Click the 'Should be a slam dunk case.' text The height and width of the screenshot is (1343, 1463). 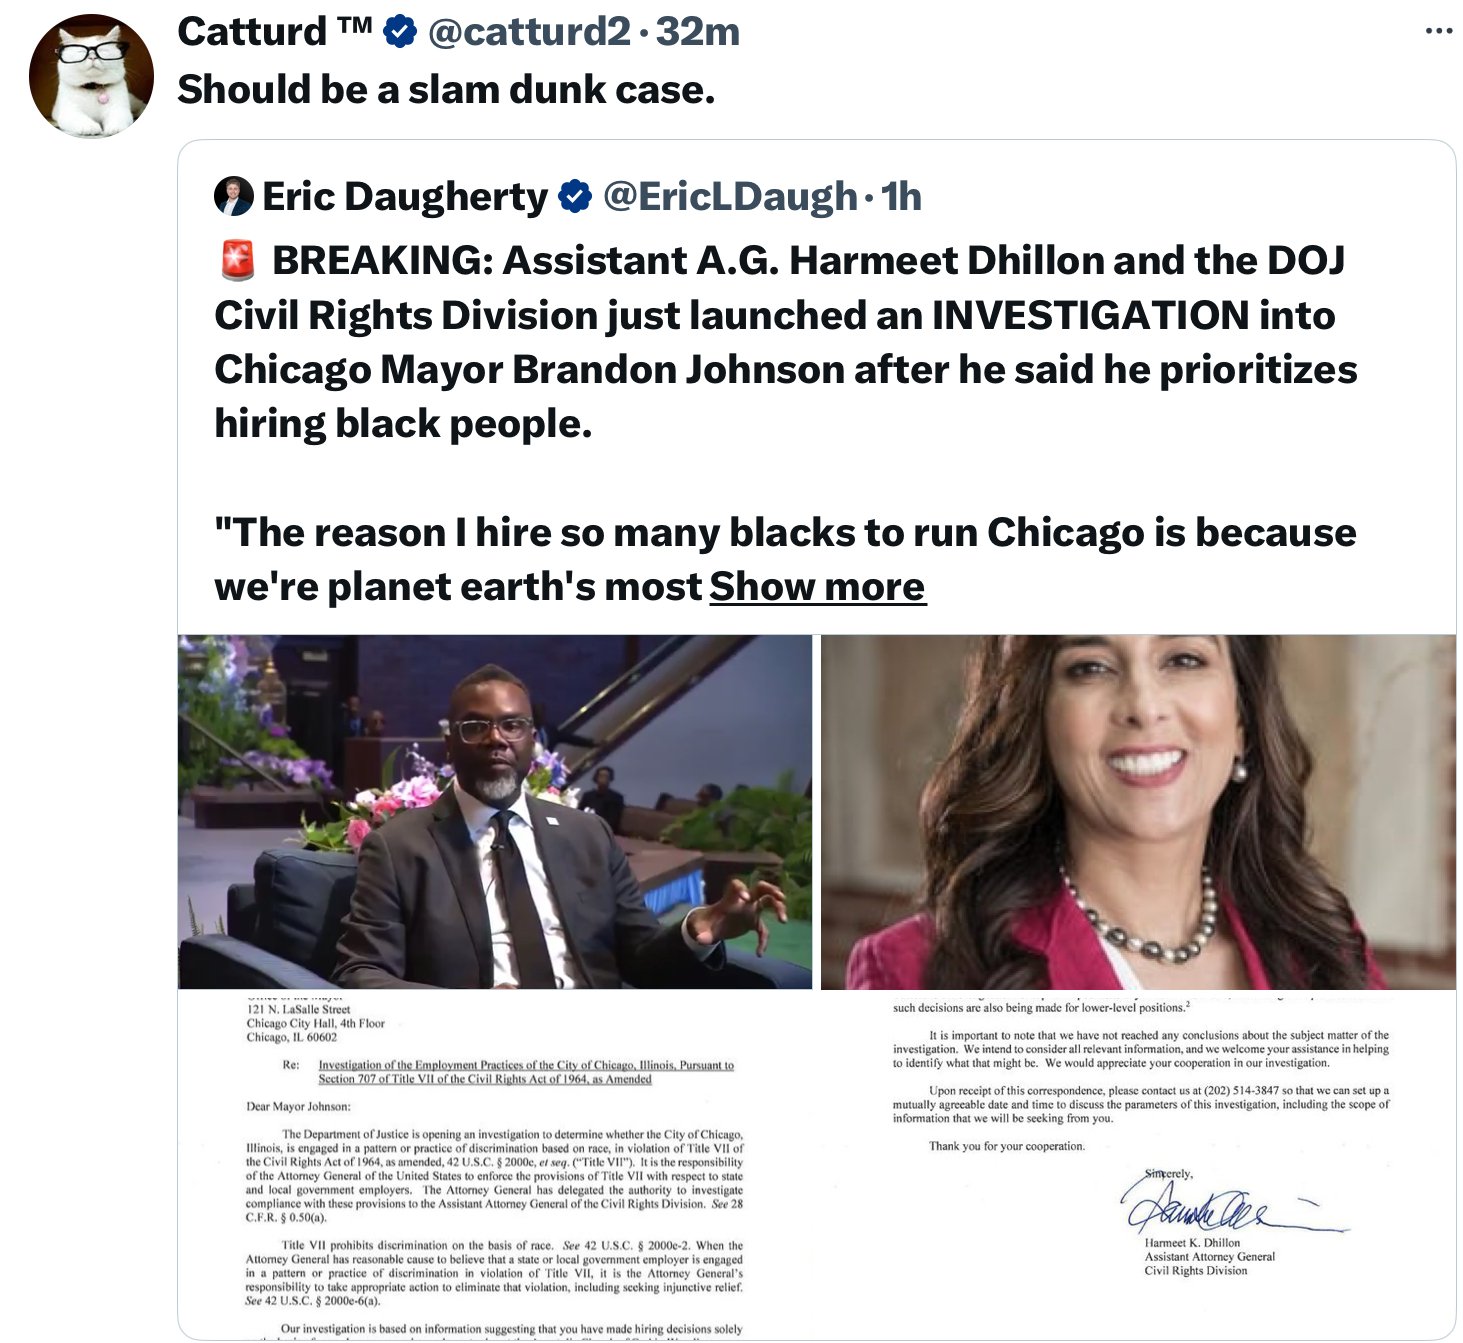pyautogui.click(x=446, y=90)
